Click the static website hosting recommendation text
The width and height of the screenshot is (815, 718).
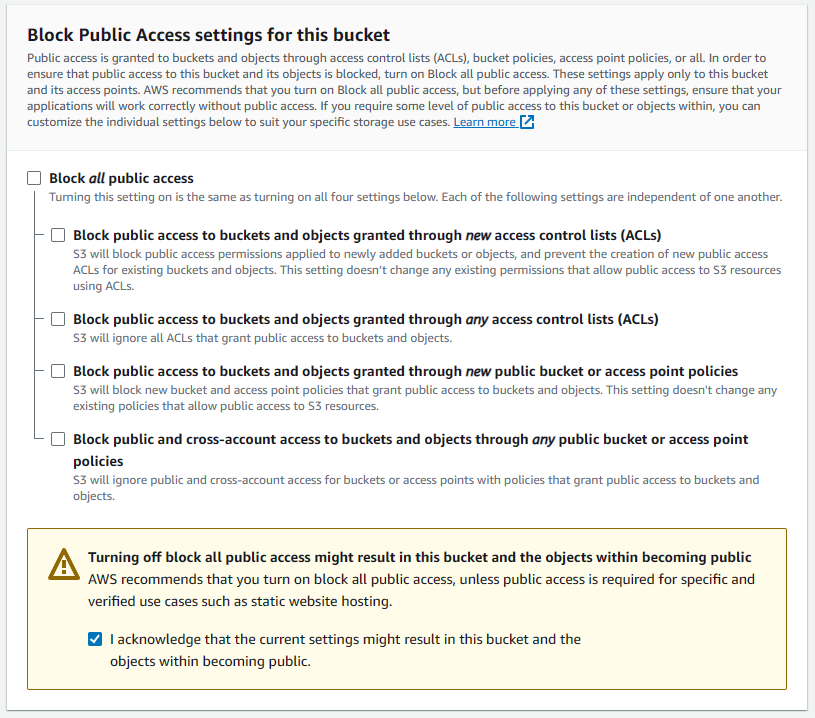[420, 588]
